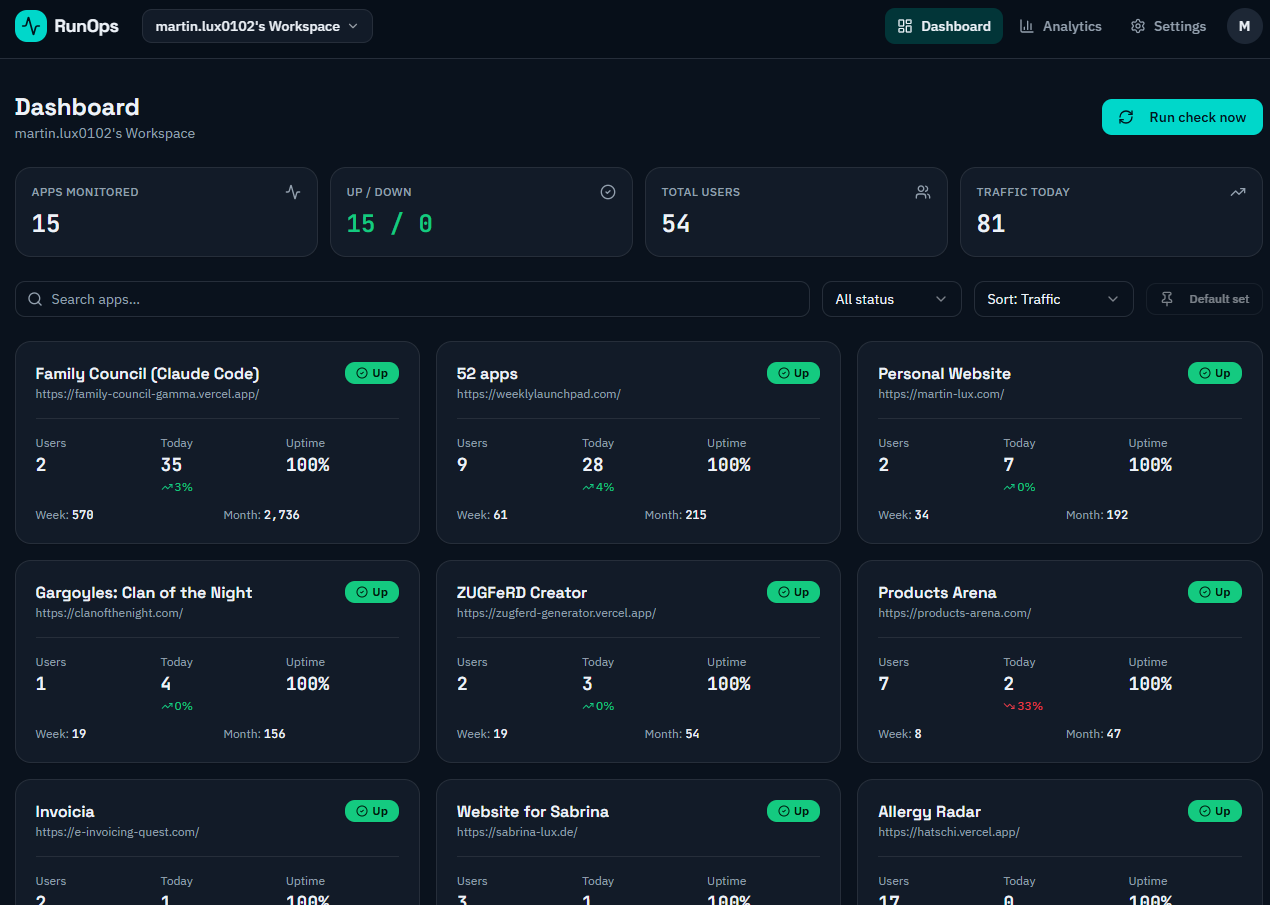The height and width of the screenshot is (905, 1270).
Task: Open the Allergy Radar card title
Action: [x=929, y=811]
